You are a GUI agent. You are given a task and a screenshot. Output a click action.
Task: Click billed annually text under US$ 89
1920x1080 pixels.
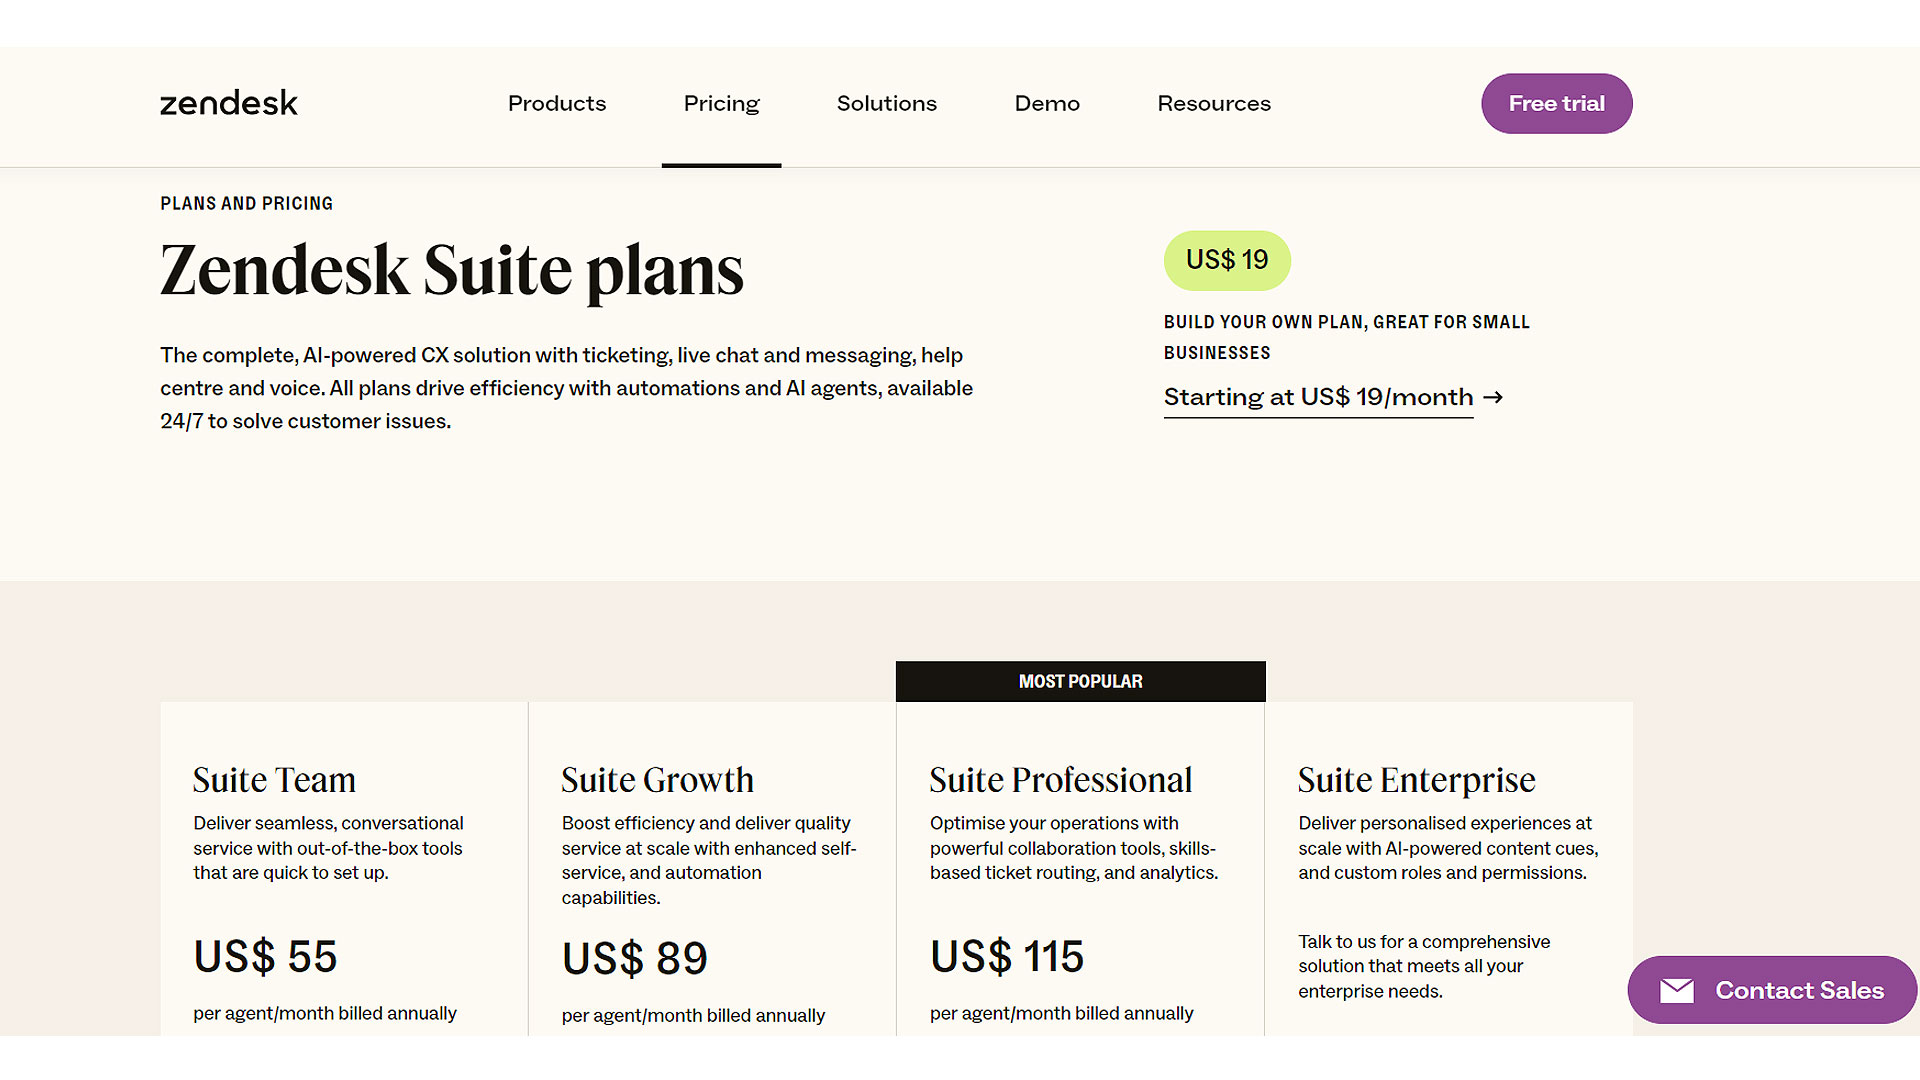click(x=693, y=1015)
